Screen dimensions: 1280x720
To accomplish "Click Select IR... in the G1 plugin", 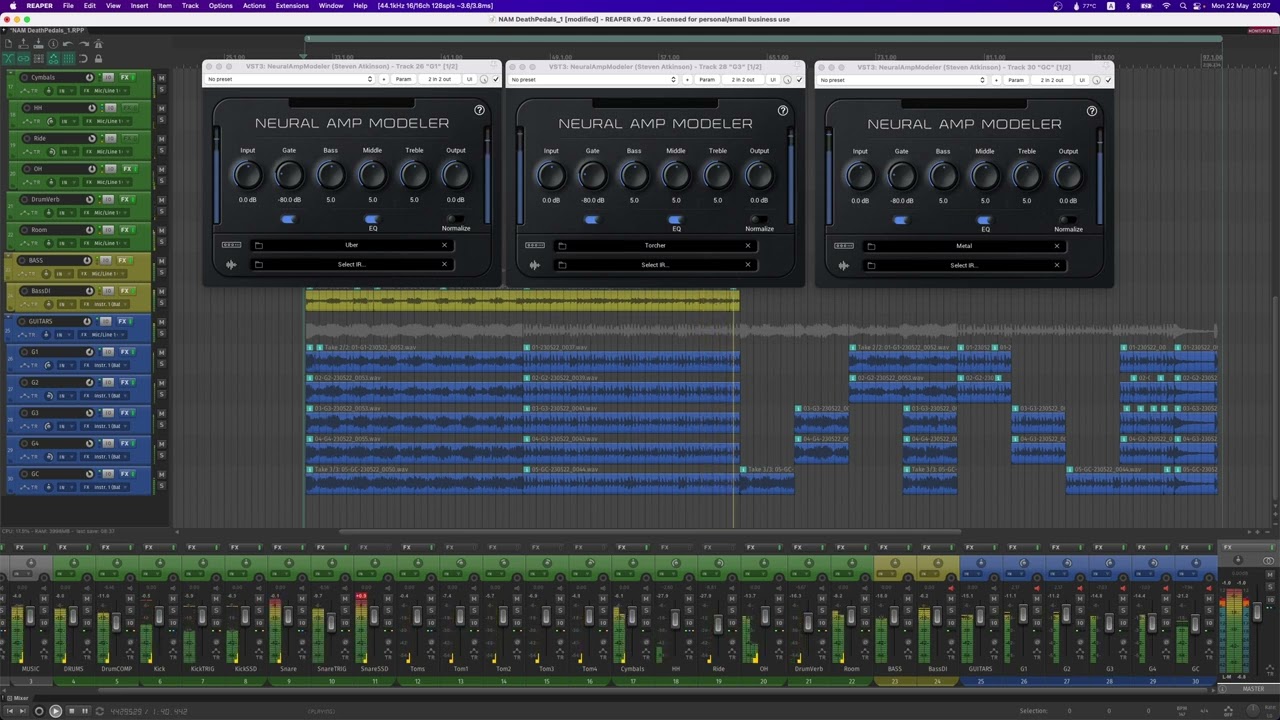I will tap(351, 264).
